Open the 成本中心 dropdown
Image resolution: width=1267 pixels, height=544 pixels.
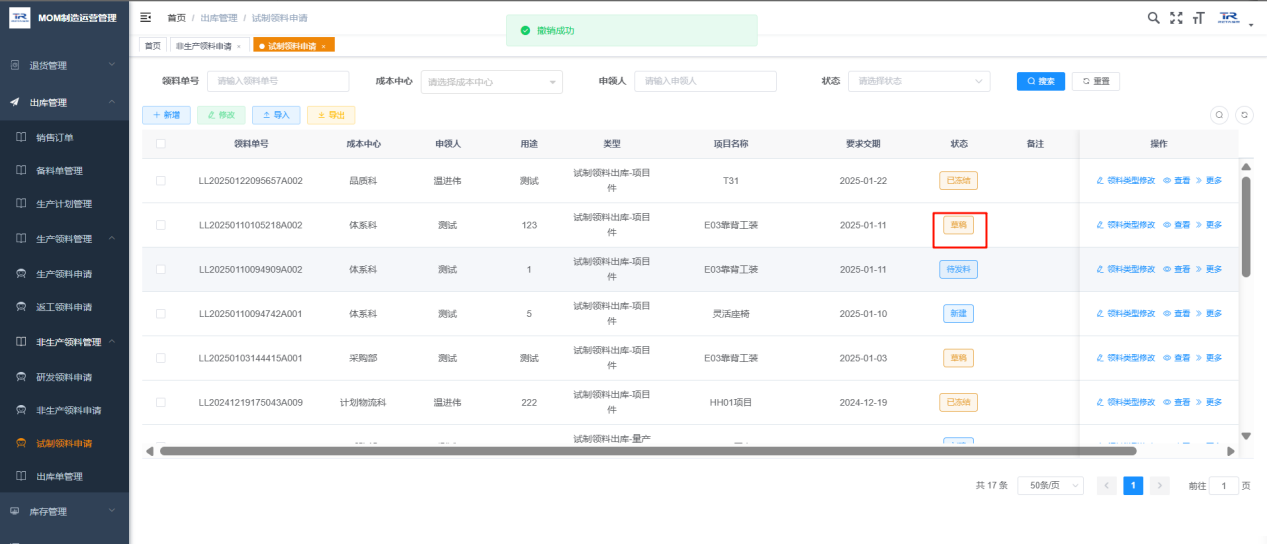pyautogui.click(x=491, y=82)
